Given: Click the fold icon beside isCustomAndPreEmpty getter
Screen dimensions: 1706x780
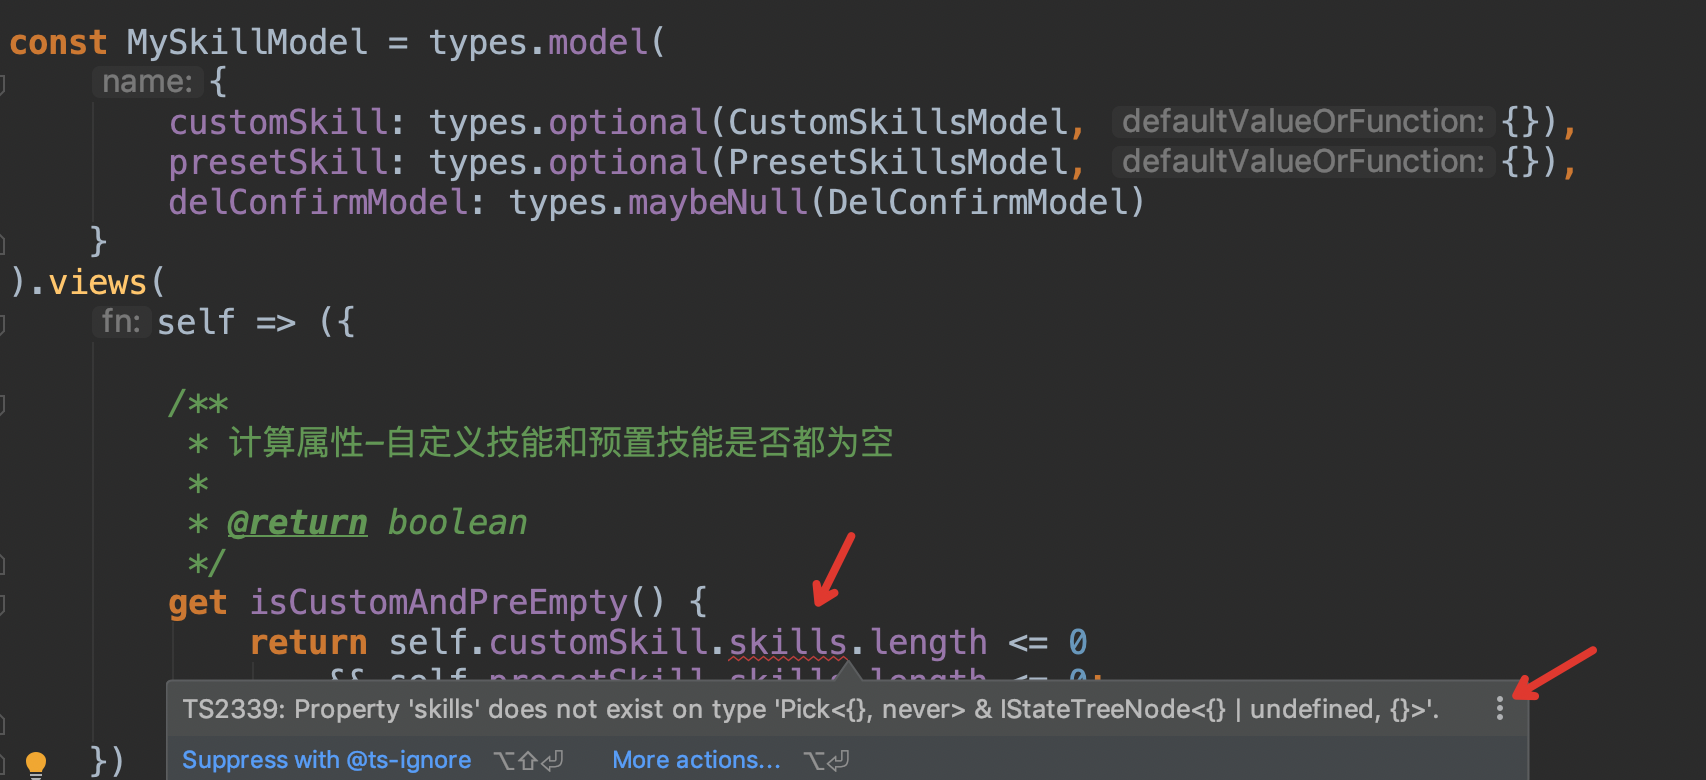Looking at the screenshot, I should pos(5,604).
